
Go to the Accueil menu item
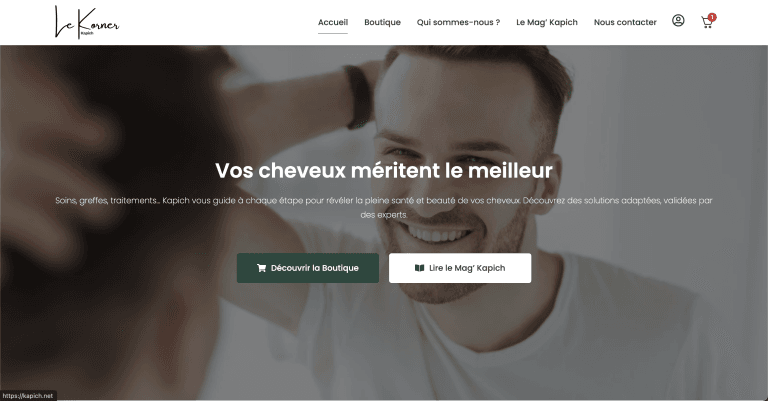pos(333,22)
